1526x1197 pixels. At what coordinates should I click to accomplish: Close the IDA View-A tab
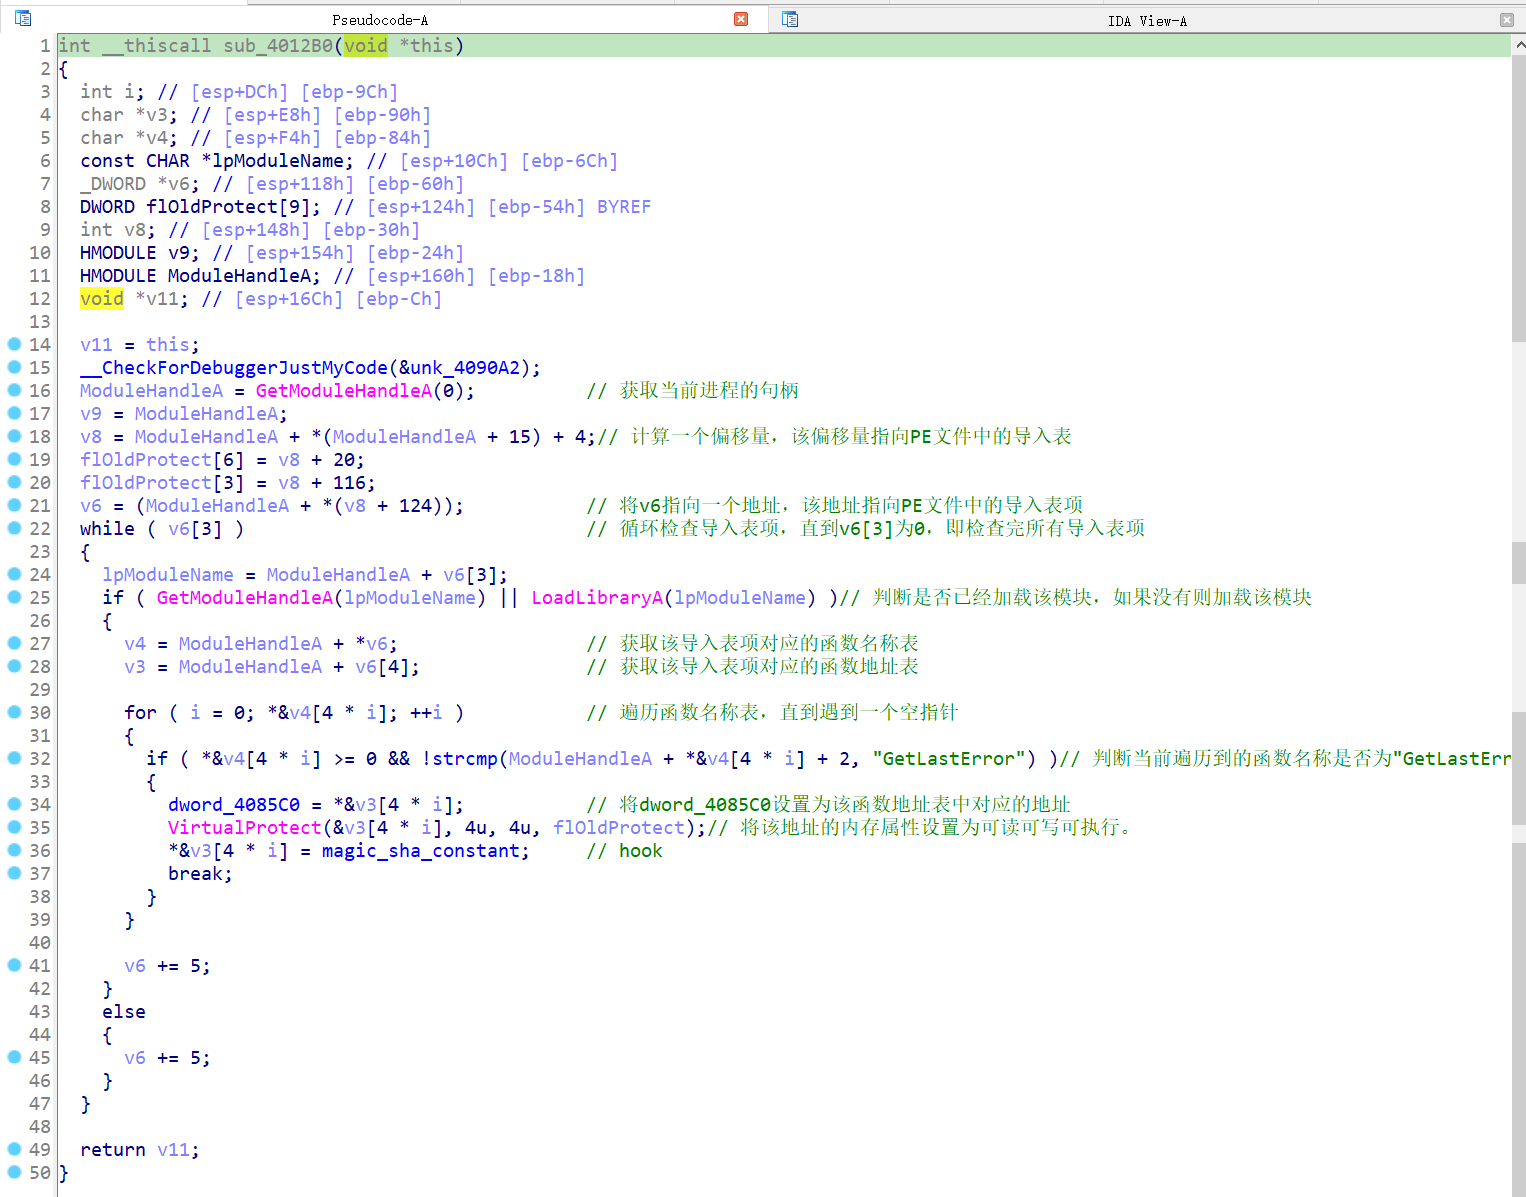tap(1506, 20)
